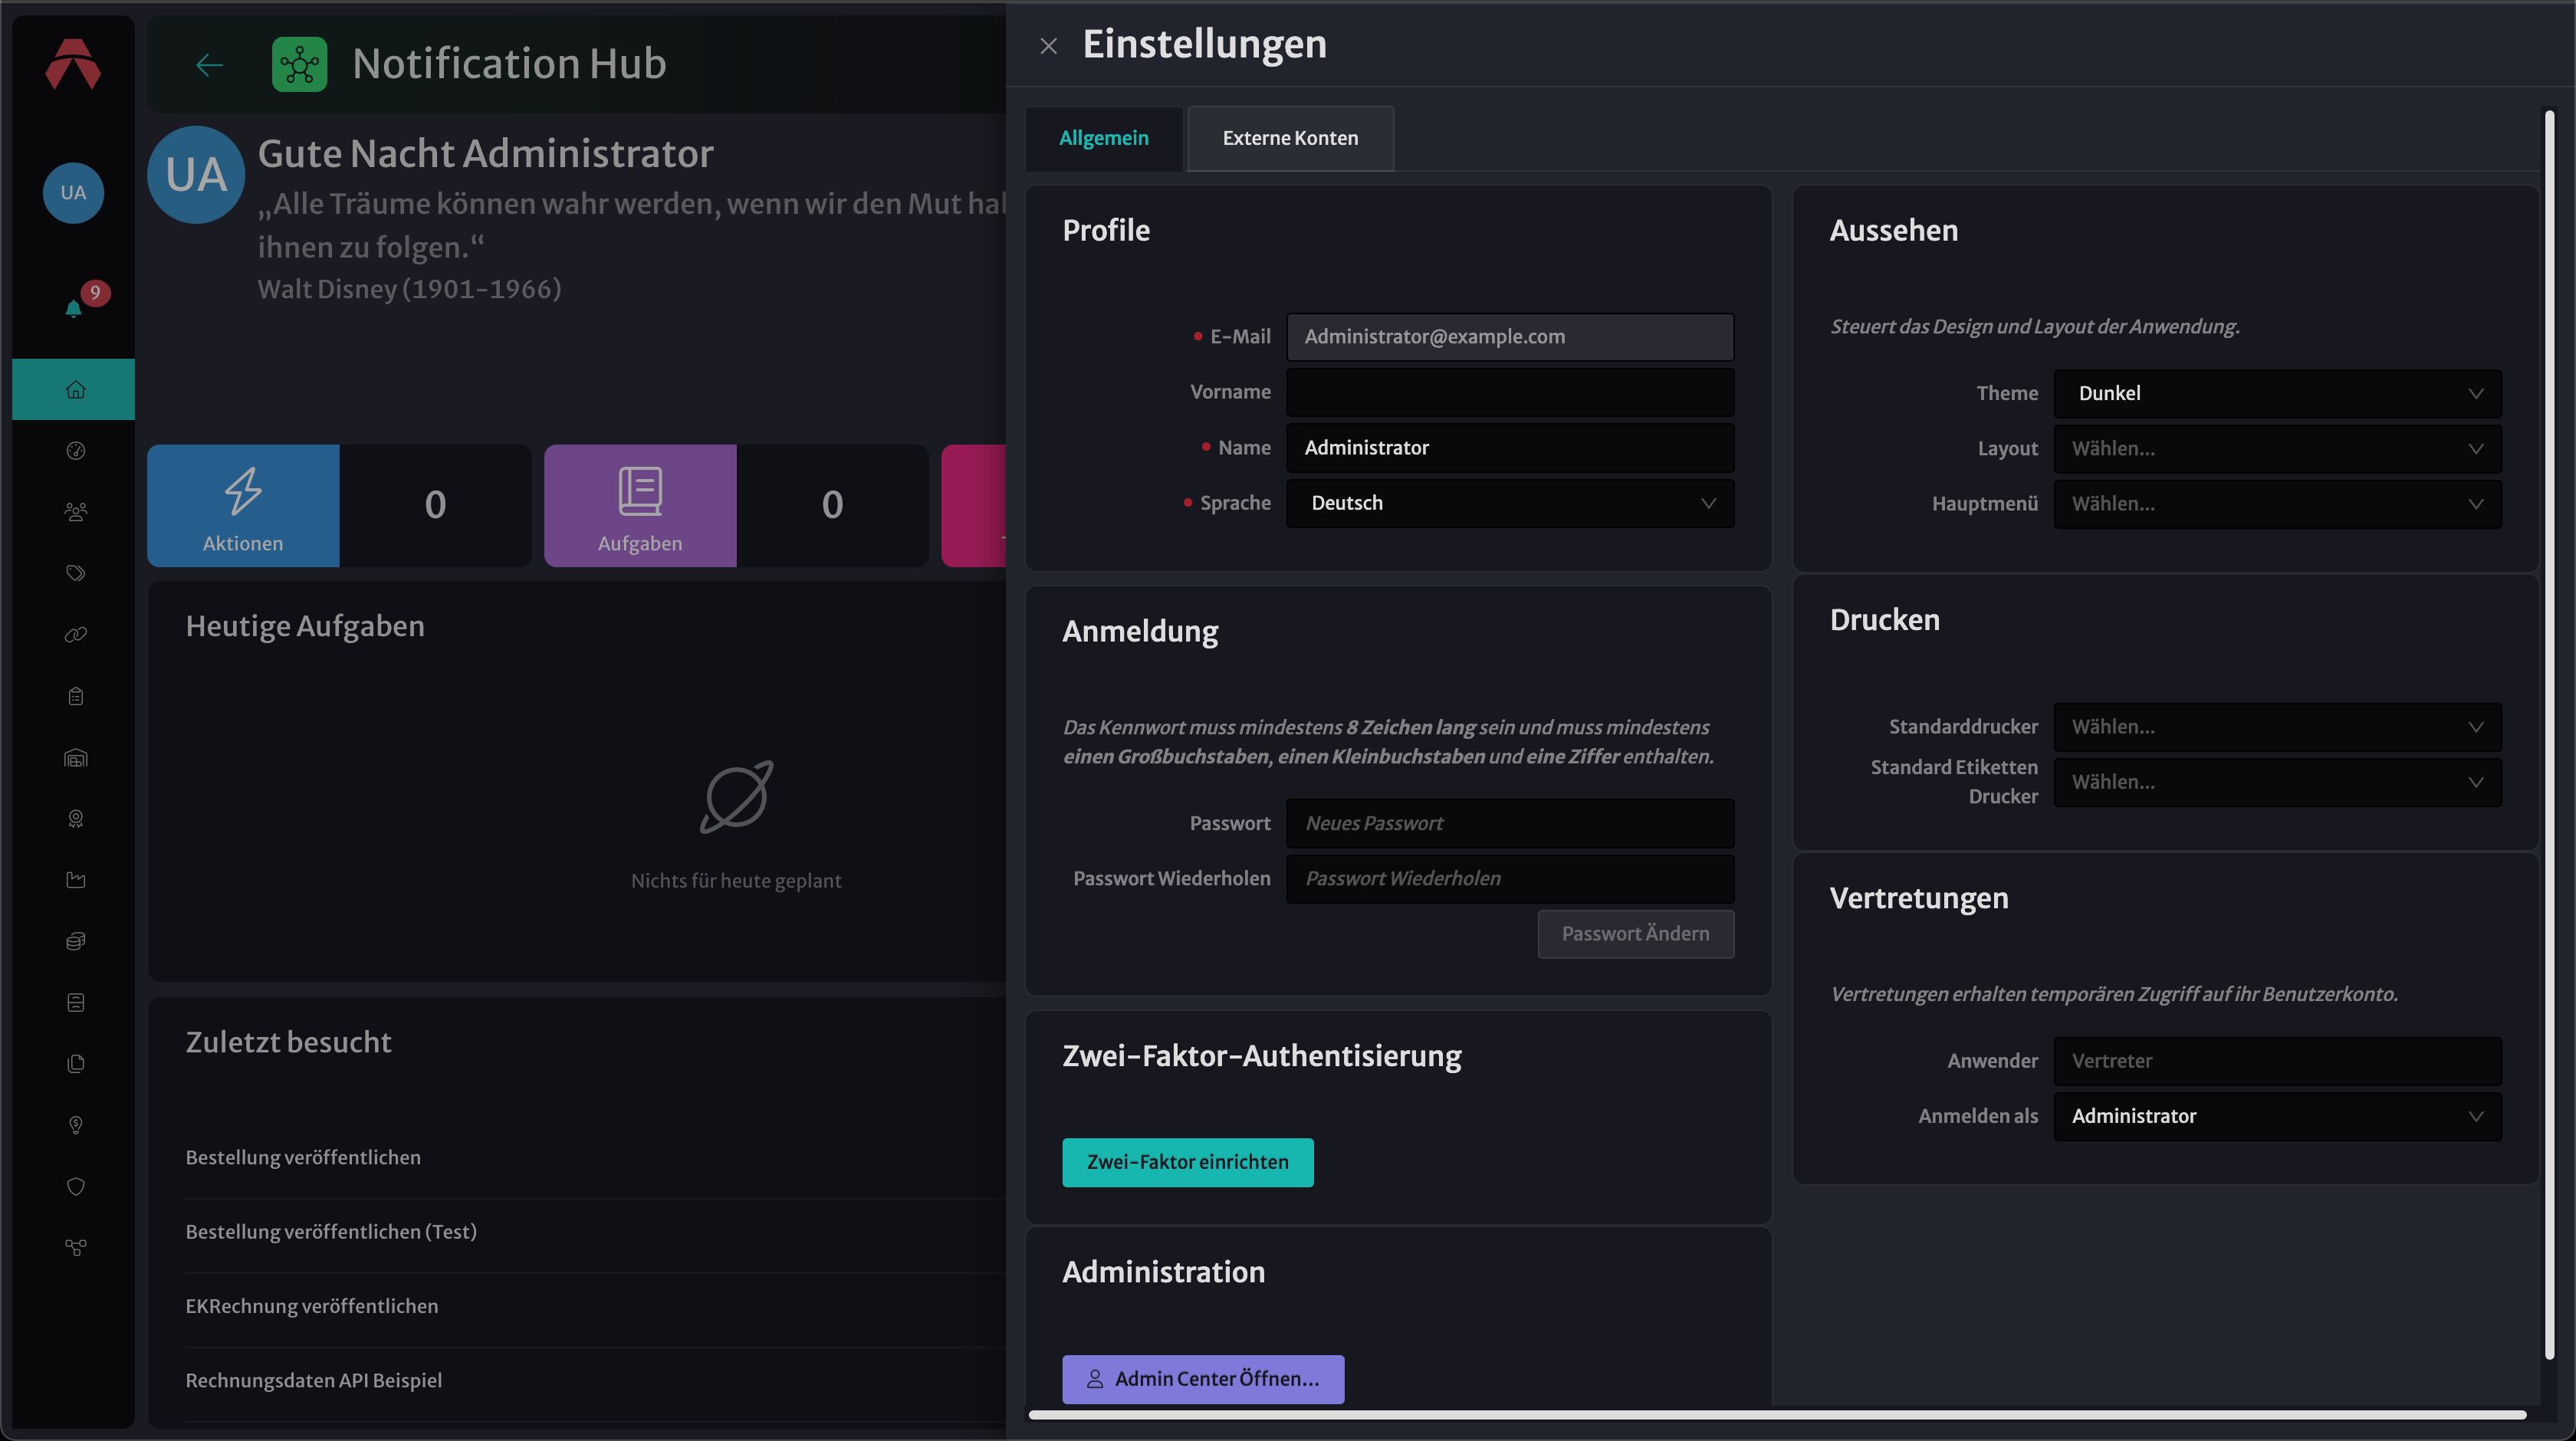Viewport: 2576px width, 1441px height.
Task: Open the Standard Etiketten Drucker dropdown
Action: coord(2277,782)
